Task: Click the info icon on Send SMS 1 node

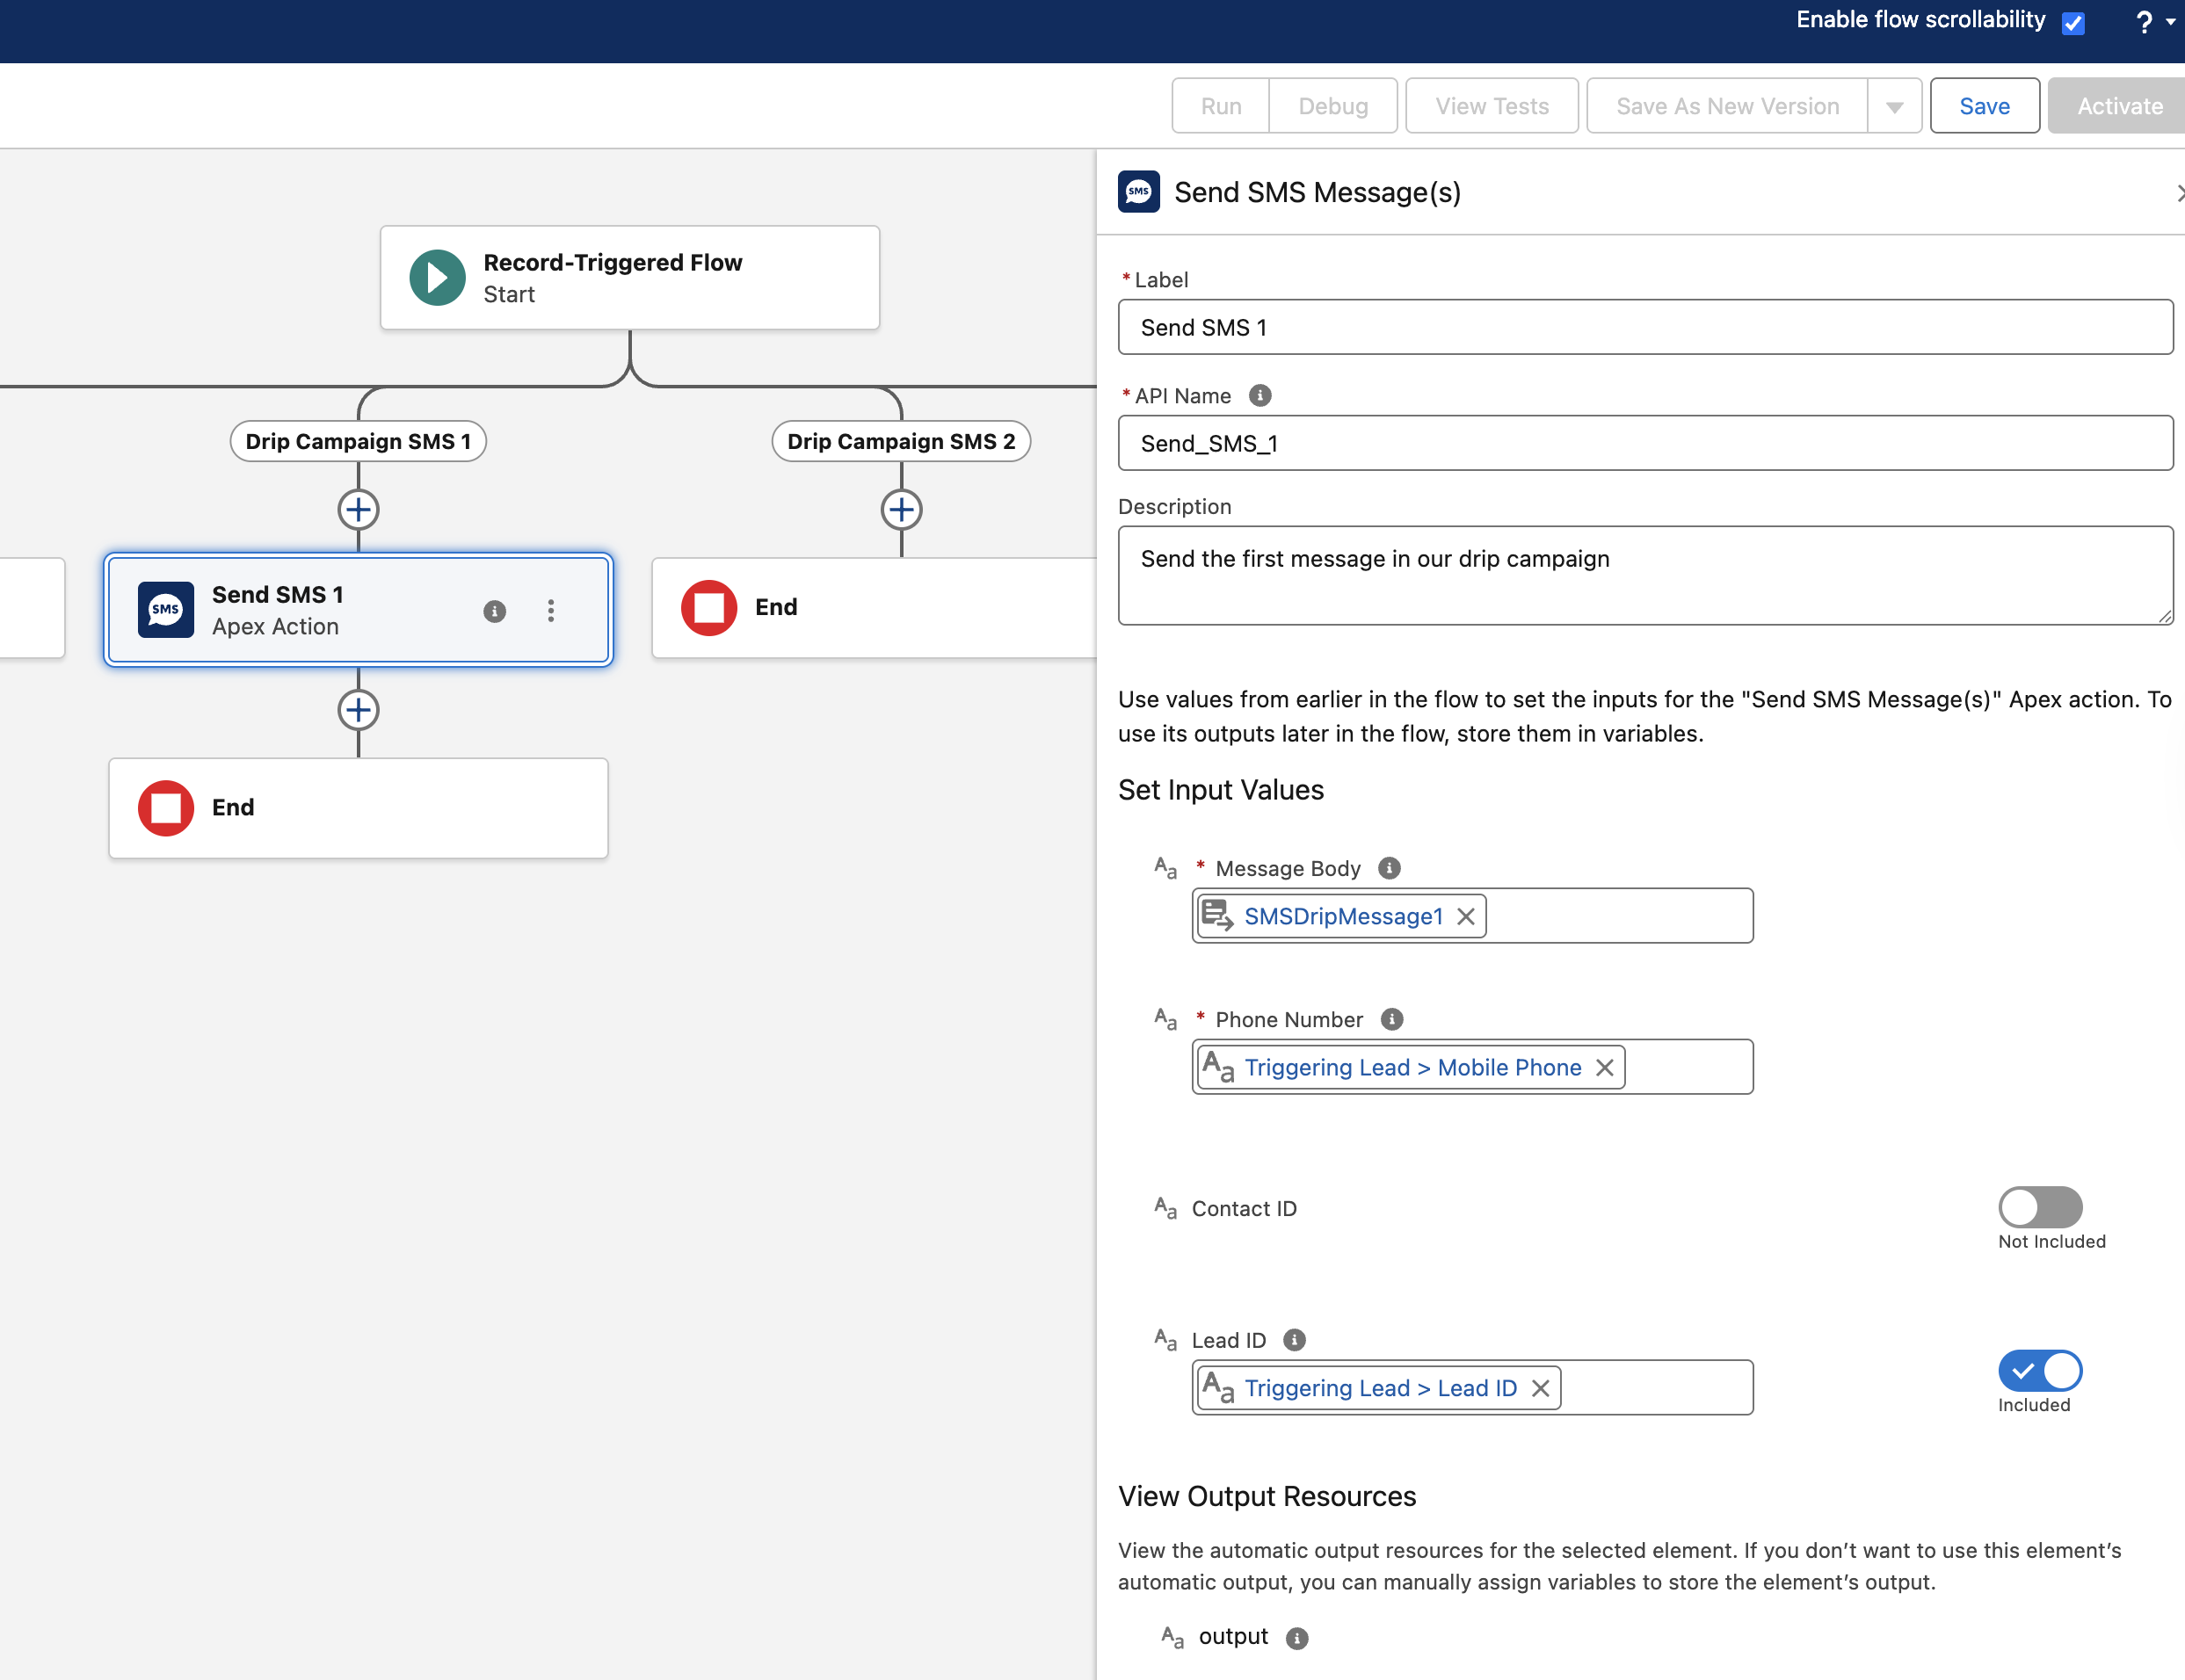Action: tap(494, 611)
